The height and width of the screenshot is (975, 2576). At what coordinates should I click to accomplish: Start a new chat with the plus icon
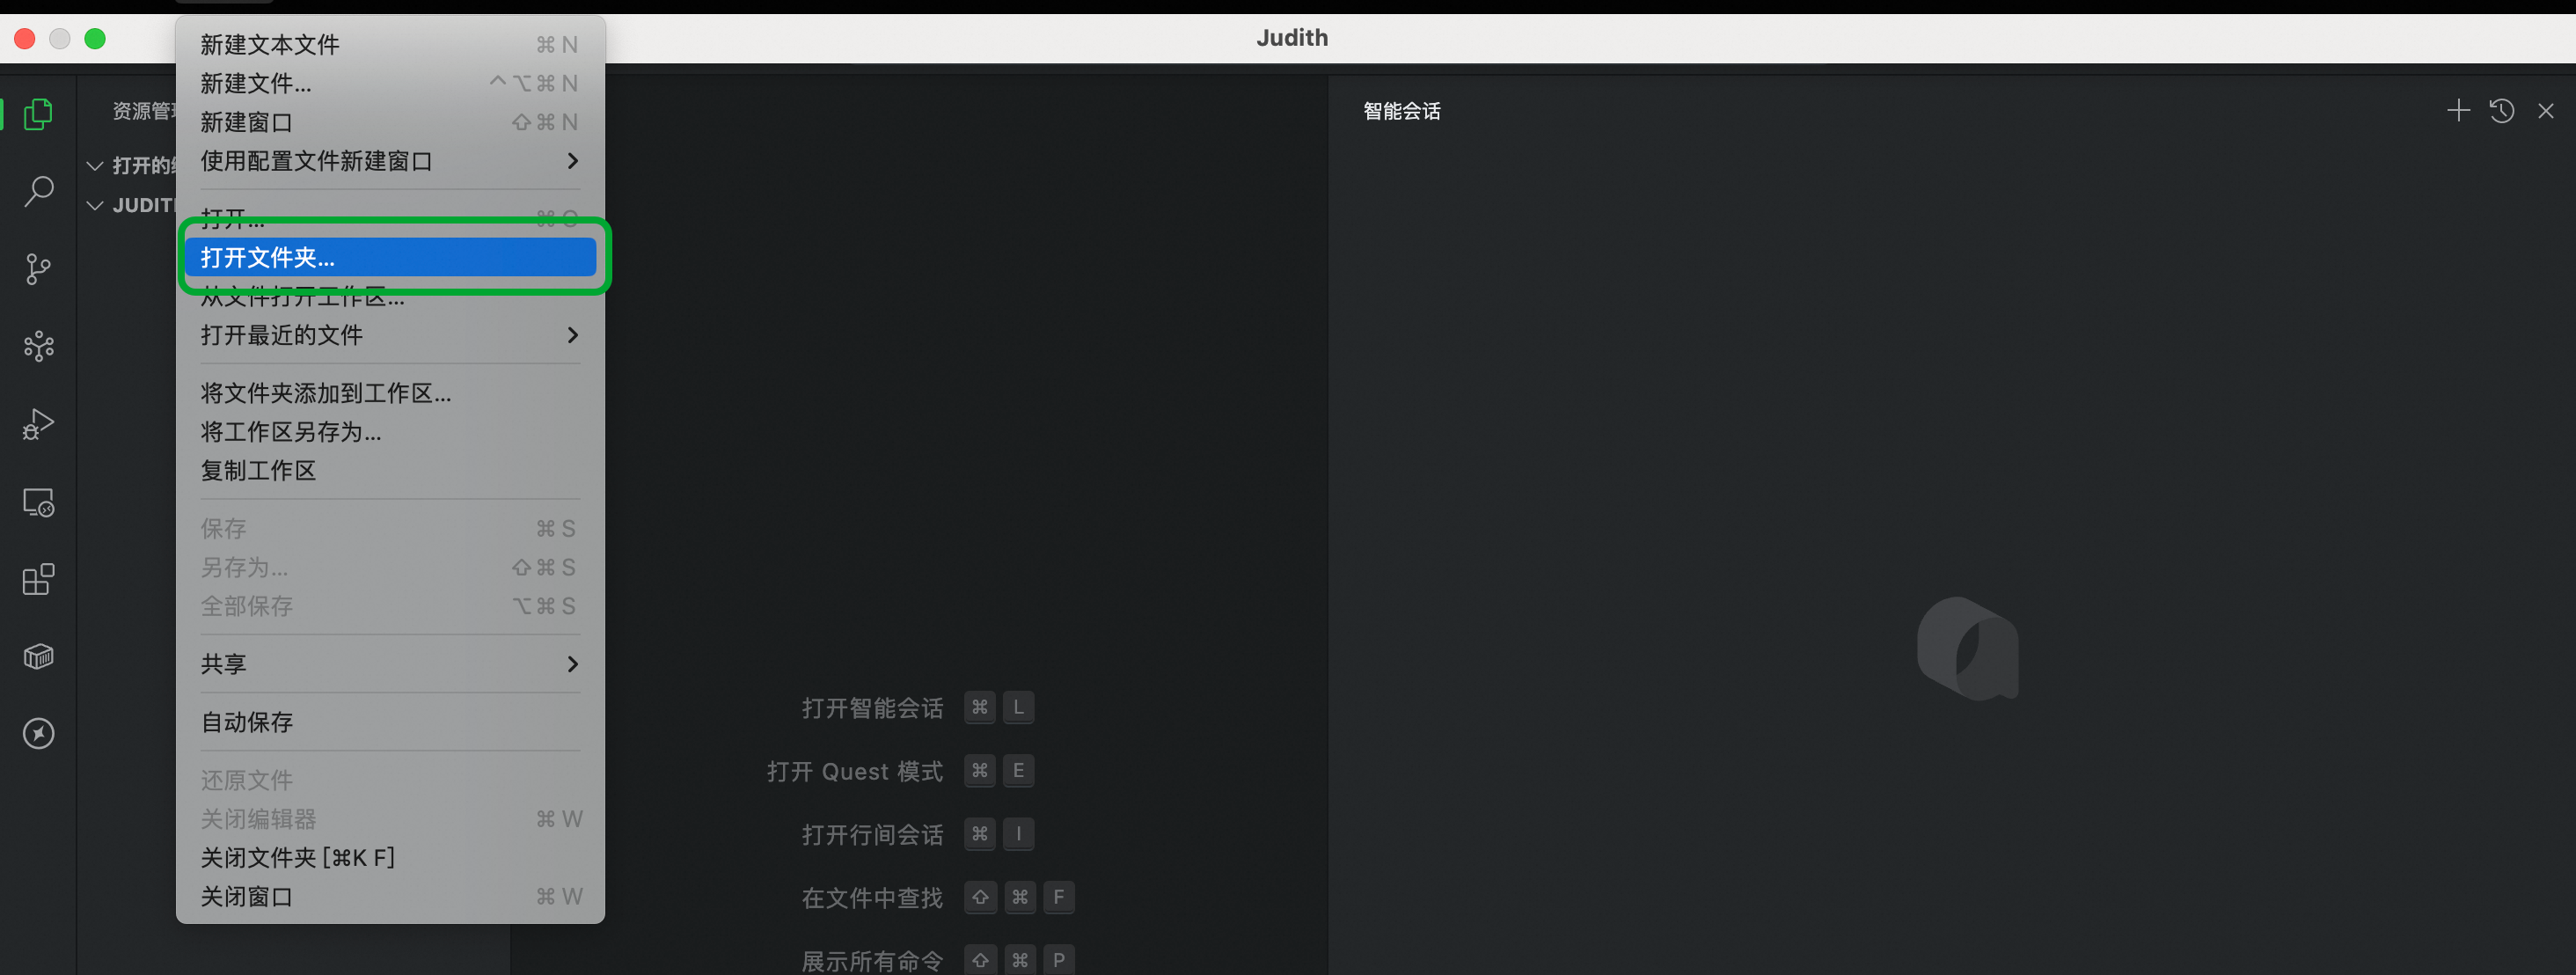click(x=2458, y=111)
